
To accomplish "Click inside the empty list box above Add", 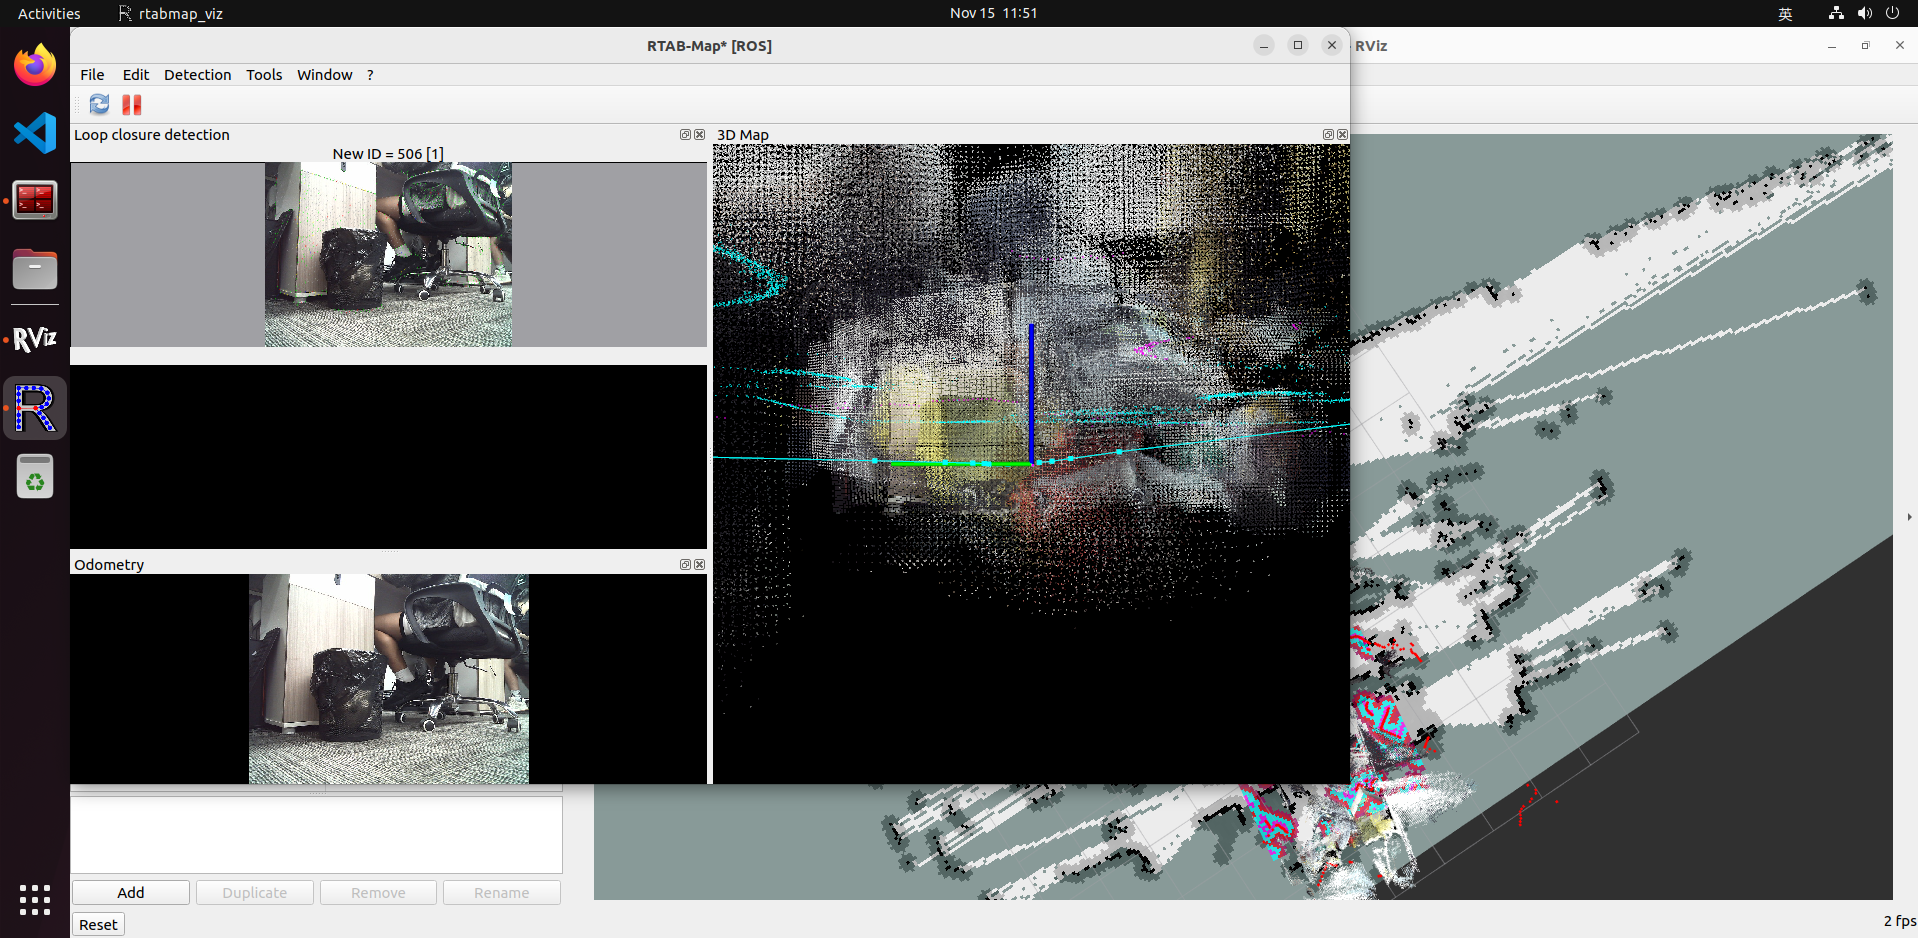I will point(316,835).
